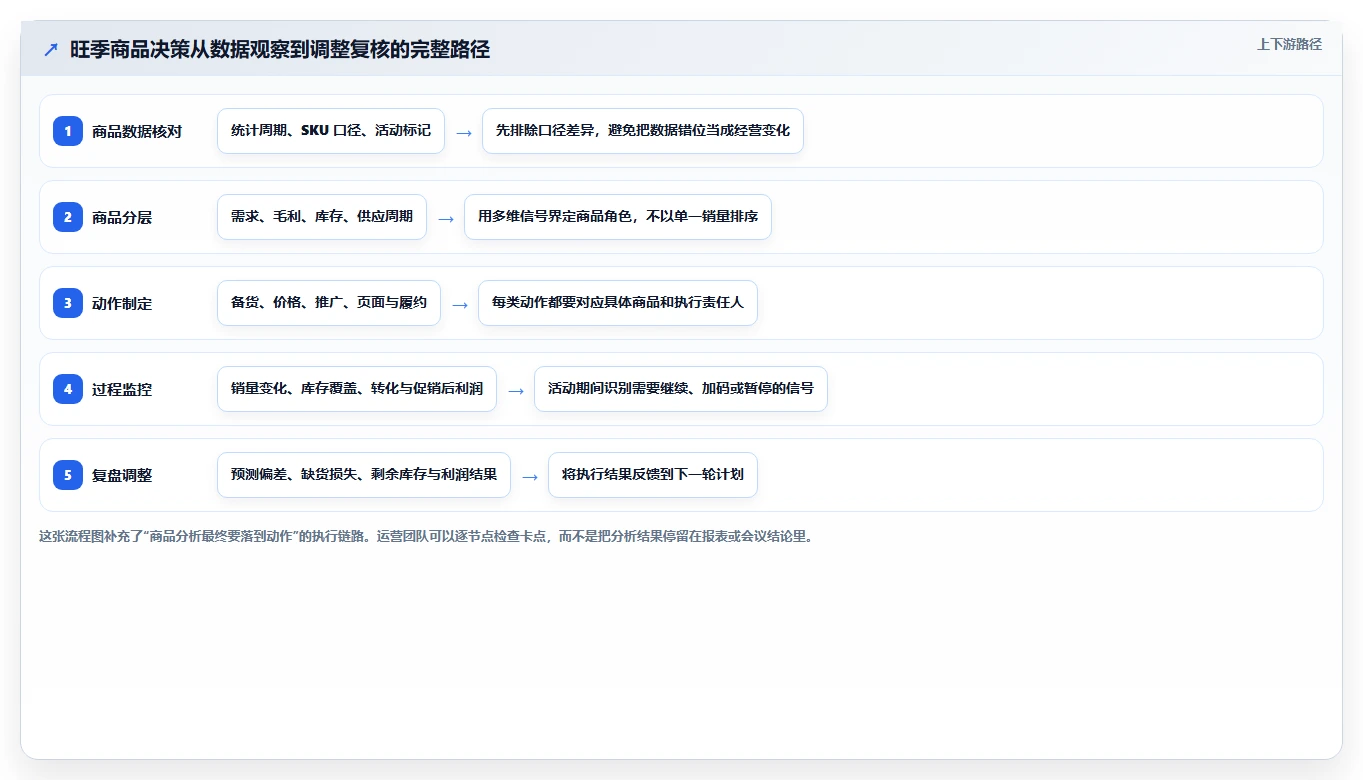The height and width of the screenshot is (780, 1363).
Task: Select the step 2 number badge
Action: [x=68, y=216]
